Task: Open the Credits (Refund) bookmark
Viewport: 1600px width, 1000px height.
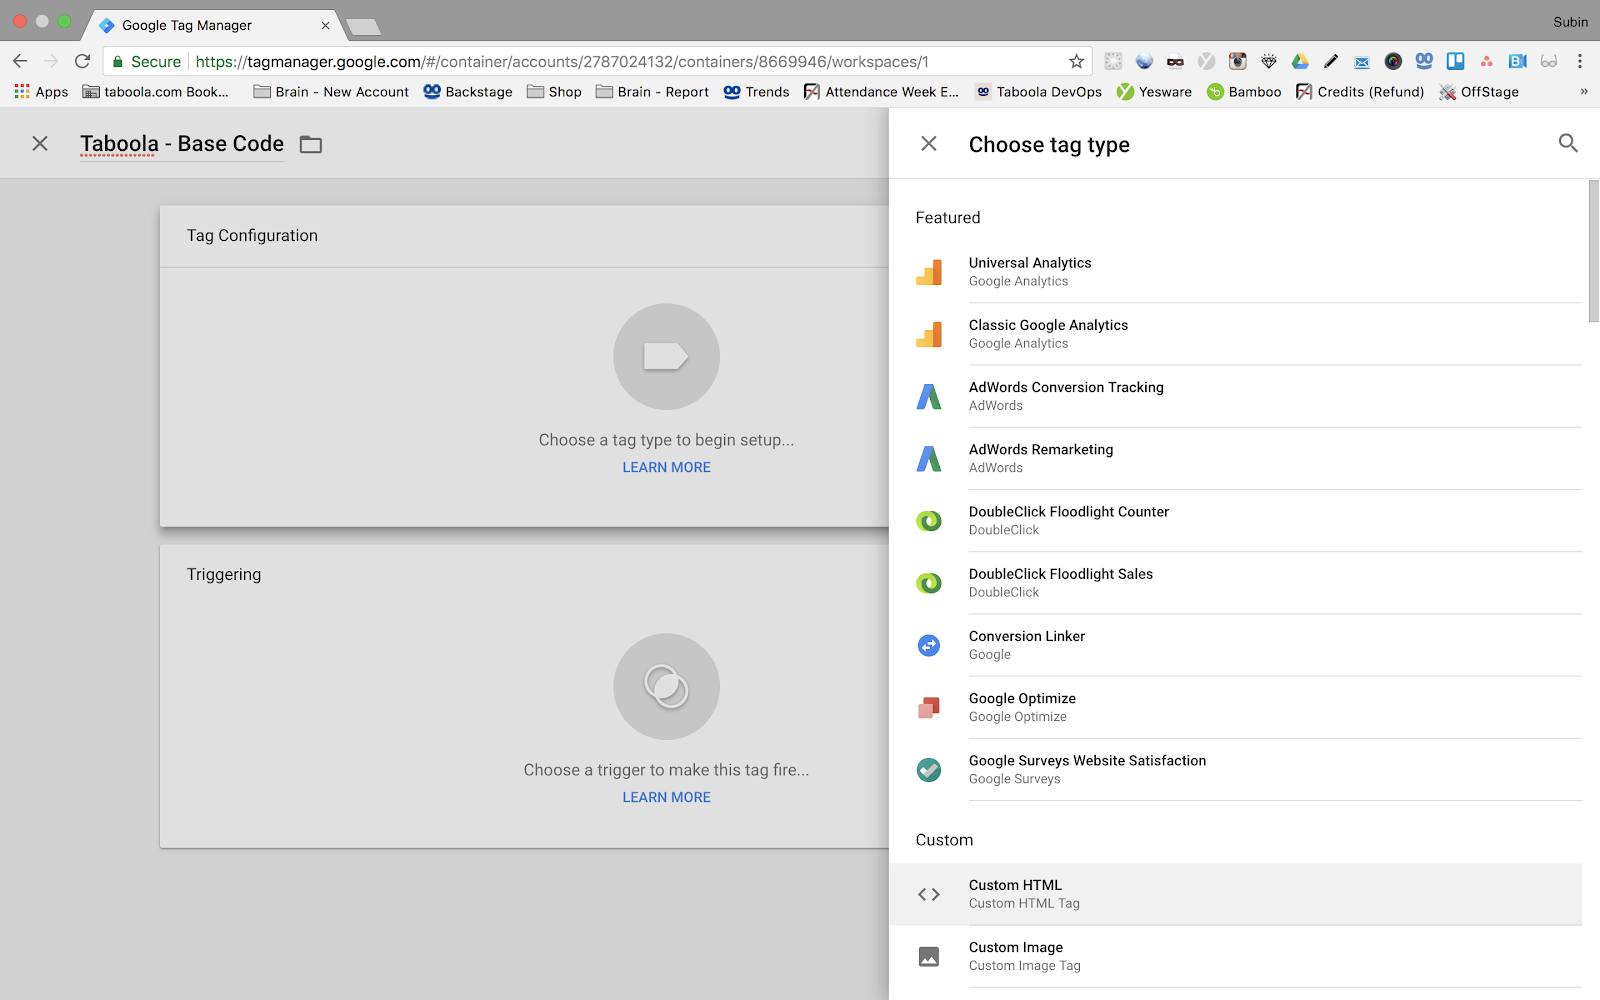Action: (1360, 91)
